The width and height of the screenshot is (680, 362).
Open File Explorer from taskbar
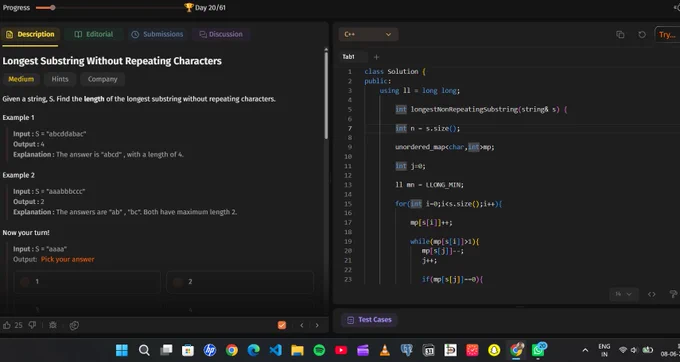click(298, 350)
